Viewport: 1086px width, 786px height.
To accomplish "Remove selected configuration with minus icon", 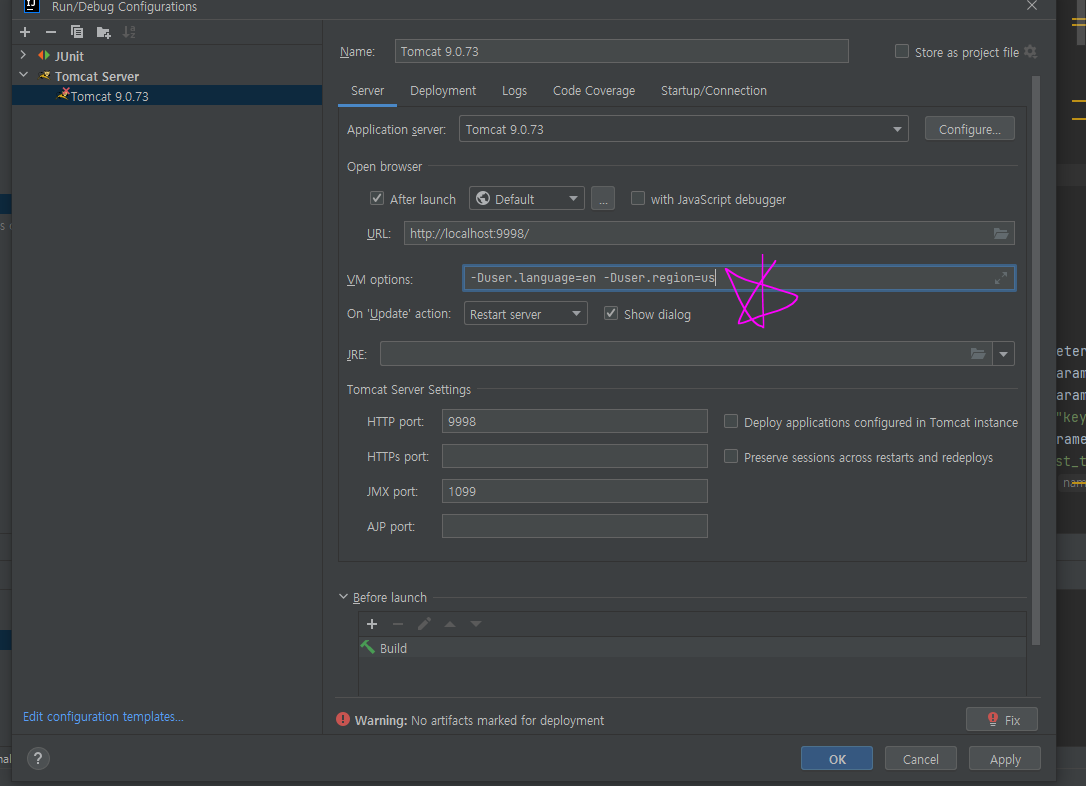I will click(51, 32).
